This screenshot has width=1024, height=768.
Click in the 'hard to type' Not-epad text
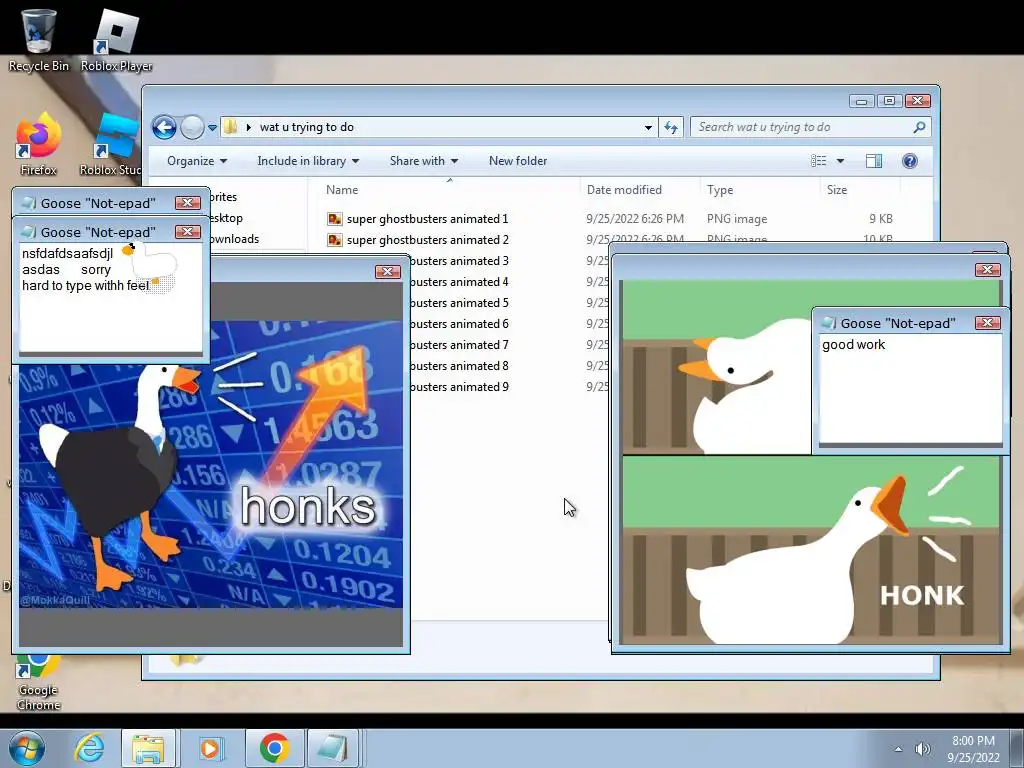click(x=85, y=285)
